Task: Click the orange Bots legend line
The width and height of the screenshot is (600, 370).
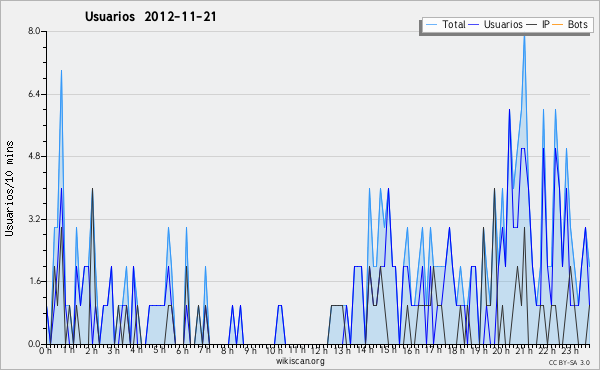Action: click(558, 25)
